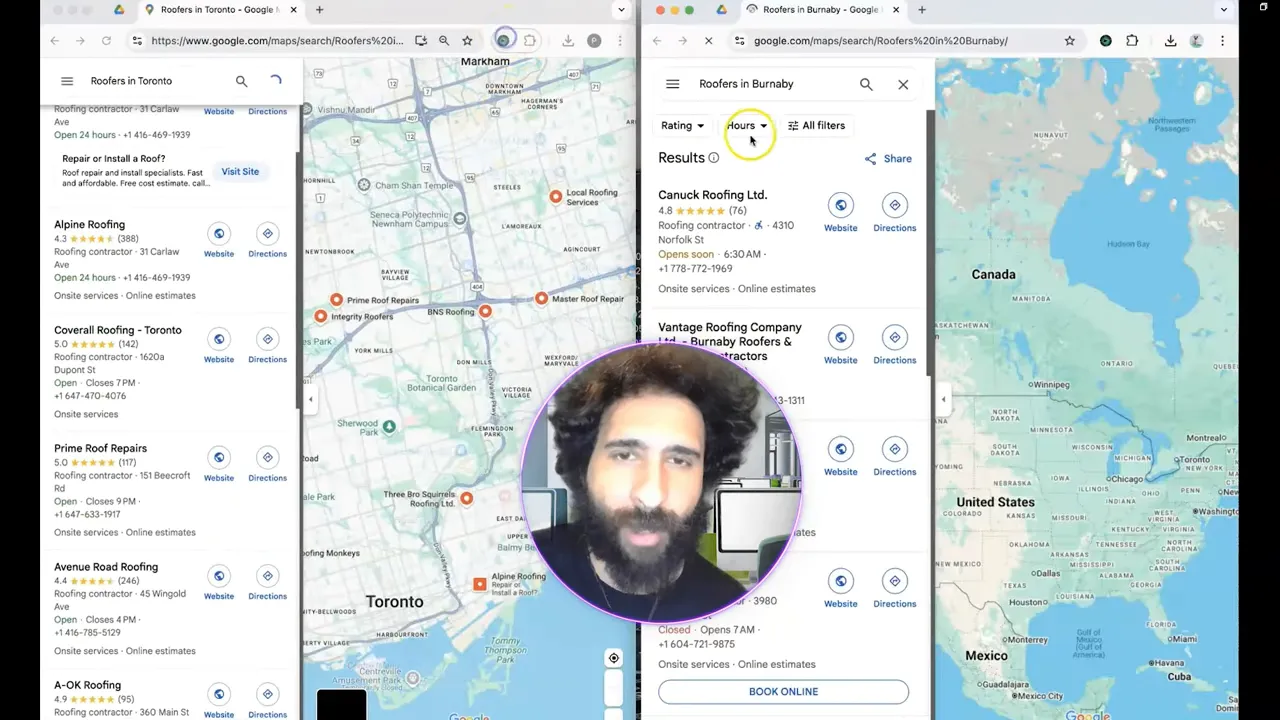The image size is (1280, 720).
Task: Click the Share button beside Results
Action: [888, 159]
